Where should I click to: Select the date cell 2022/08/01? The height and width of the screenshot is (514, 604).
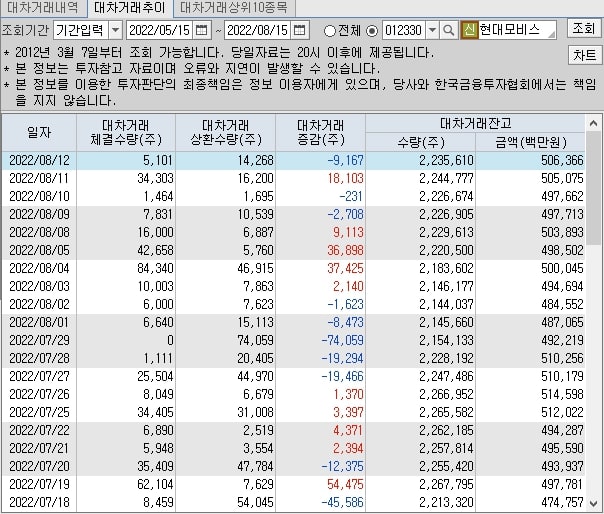[39, 322]
